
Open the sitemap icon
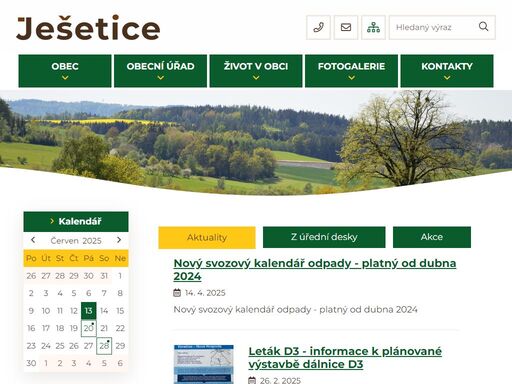pos(373,27)
